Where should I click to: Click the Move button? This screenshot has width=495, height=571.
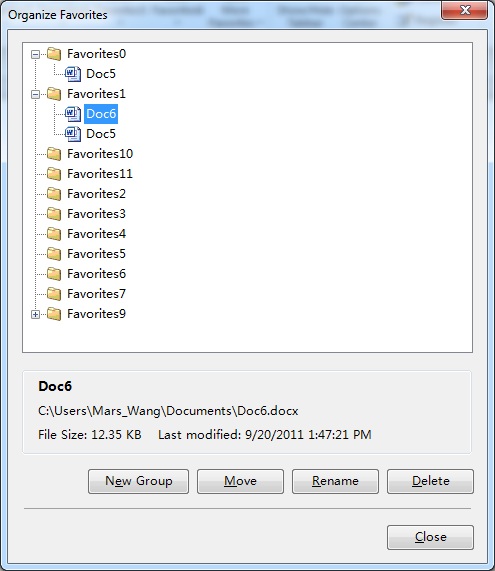[x=240, y=481]
